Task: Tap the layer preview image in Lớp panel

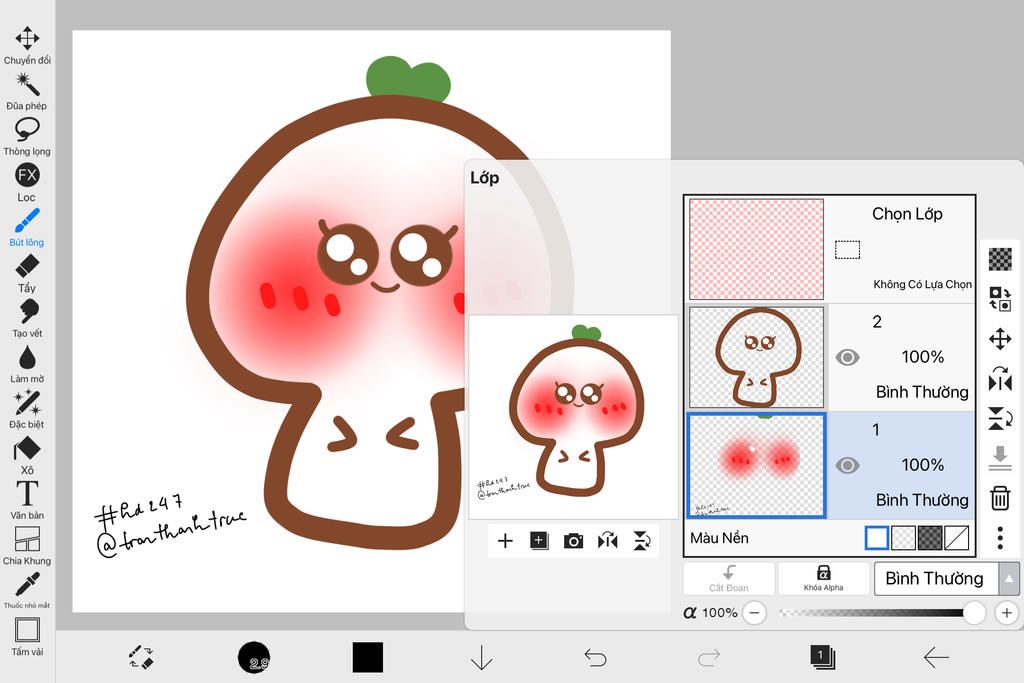Action: [x=573, y=417]
